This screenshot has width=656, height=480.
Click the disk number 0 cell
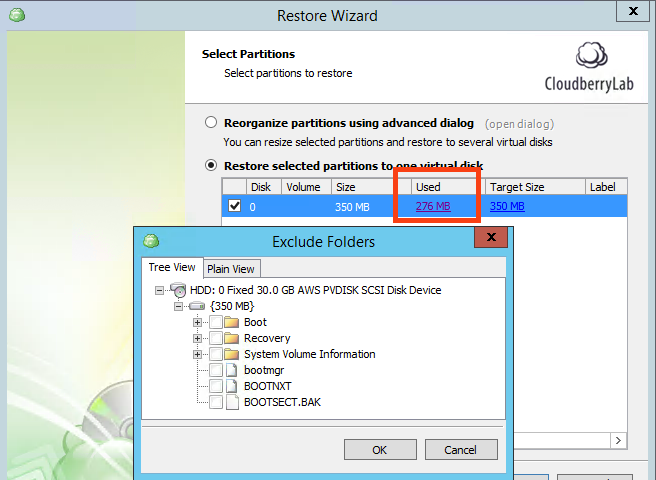pyautogui.click(x=252, y=207)
